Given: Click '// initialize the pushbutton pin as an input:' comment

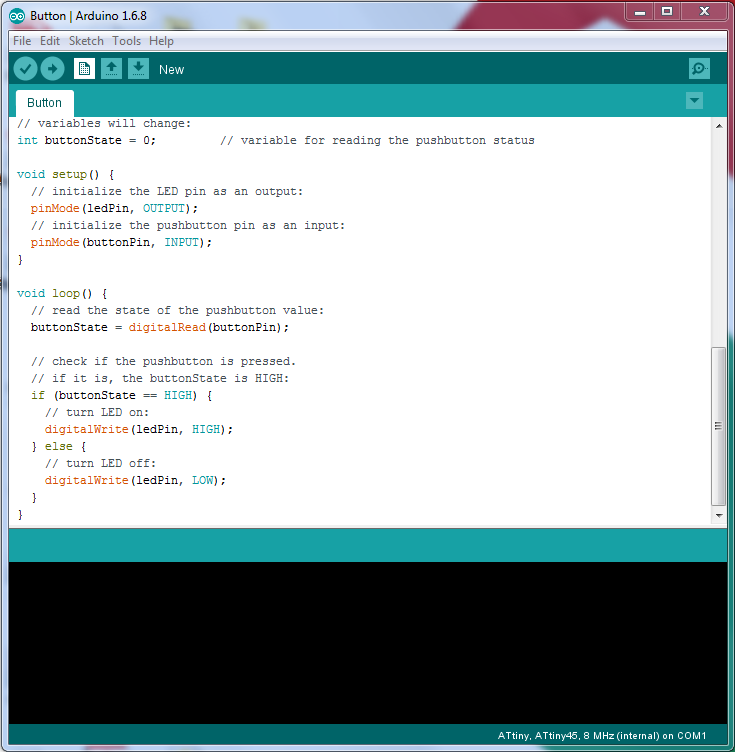Looking at the screenshot, I should [188, 226].
